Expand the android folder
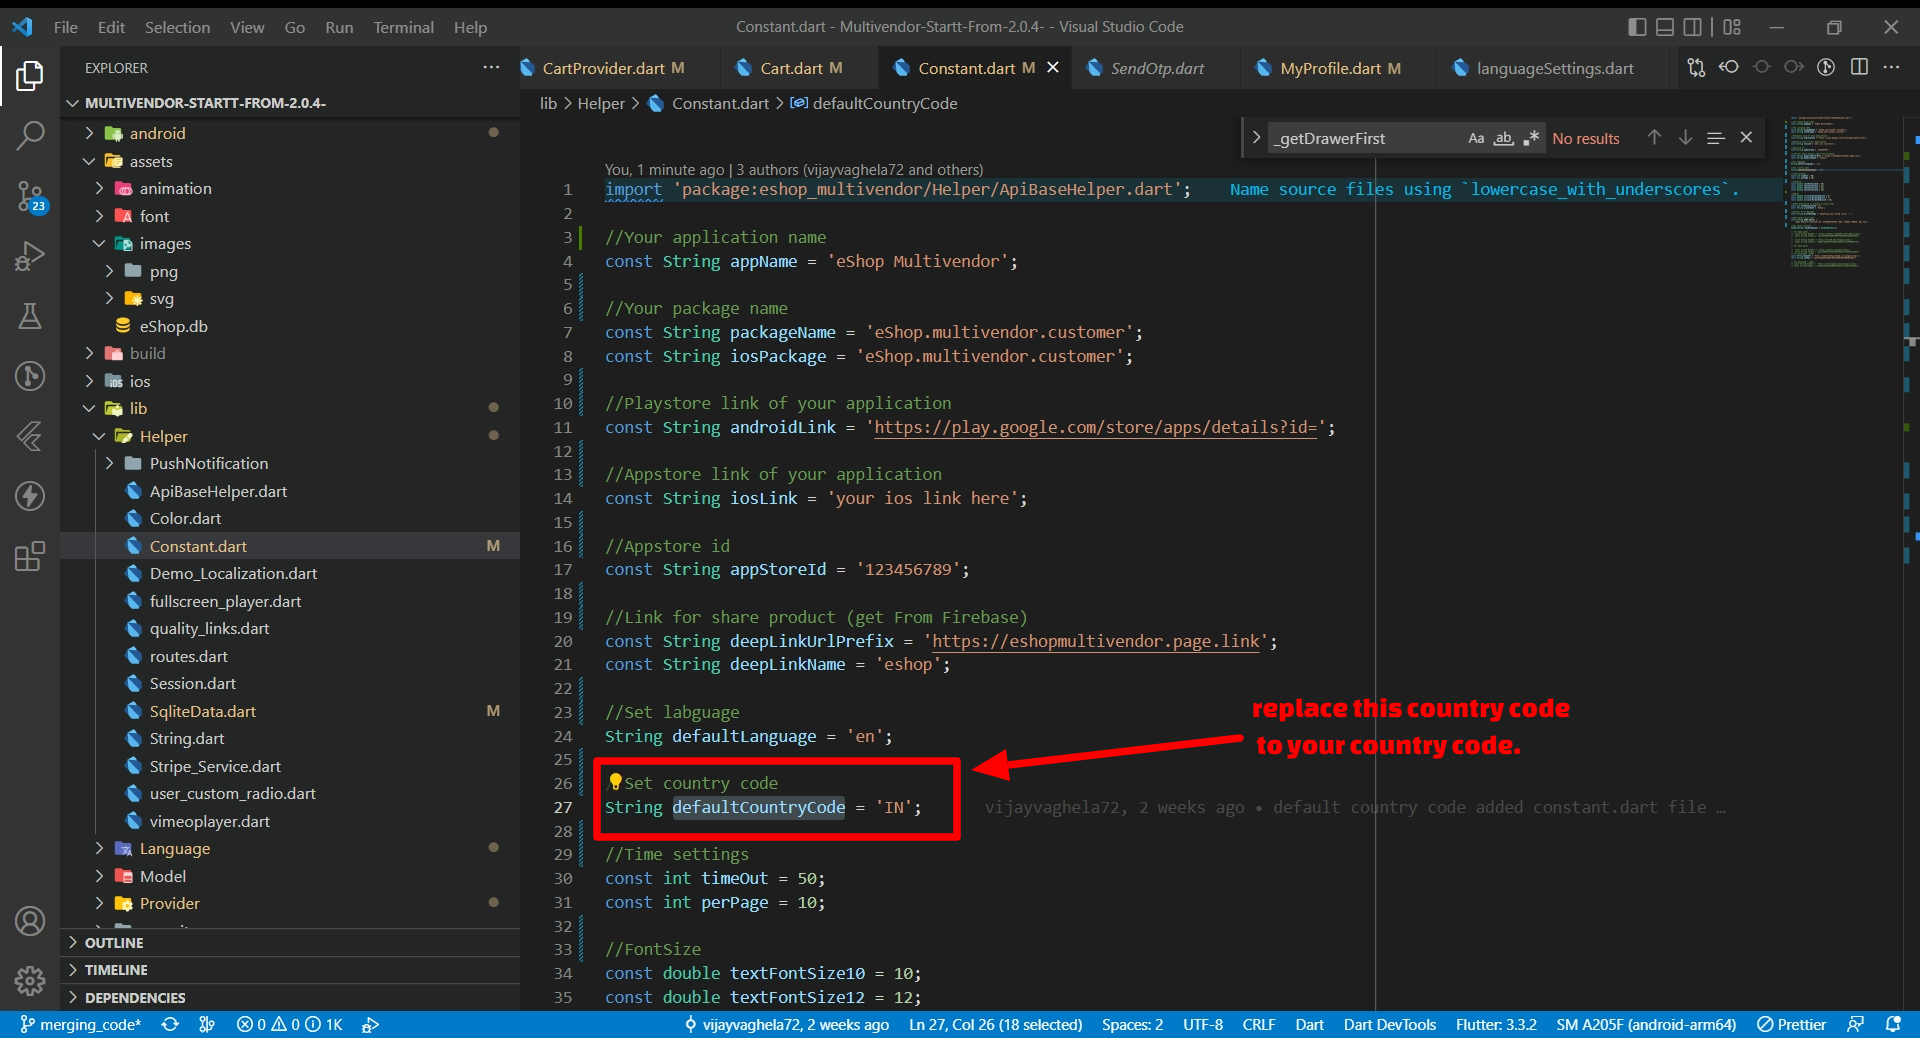 click(x=157, y=133)
